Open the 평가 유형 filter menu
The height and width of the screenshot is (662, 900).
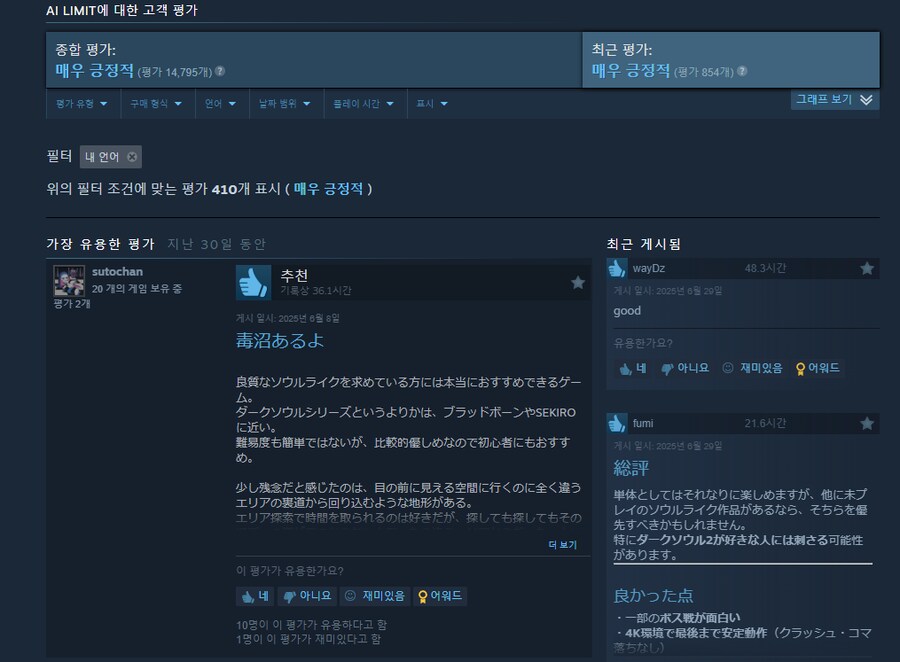(x=82, y=103)
